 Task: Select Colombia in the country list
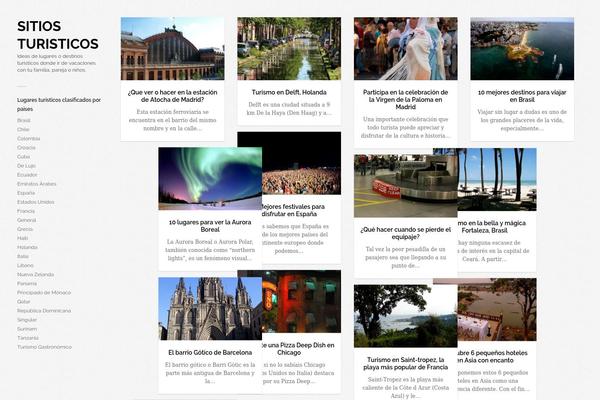click(28, 139)
